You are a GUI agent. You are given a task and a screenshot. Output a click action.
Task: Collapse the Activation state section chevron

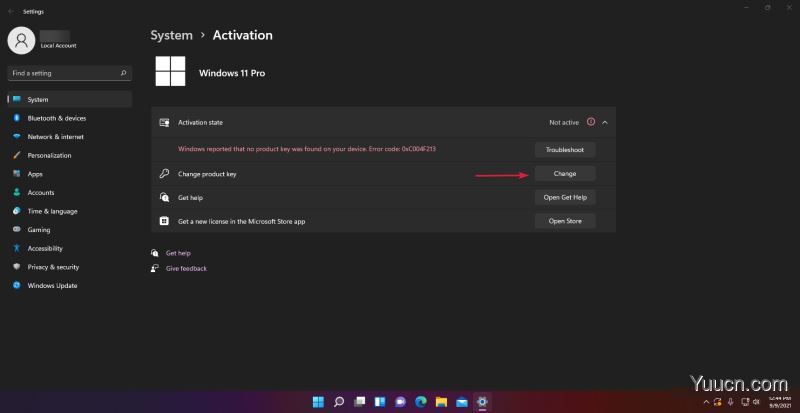tap(605, 122)
